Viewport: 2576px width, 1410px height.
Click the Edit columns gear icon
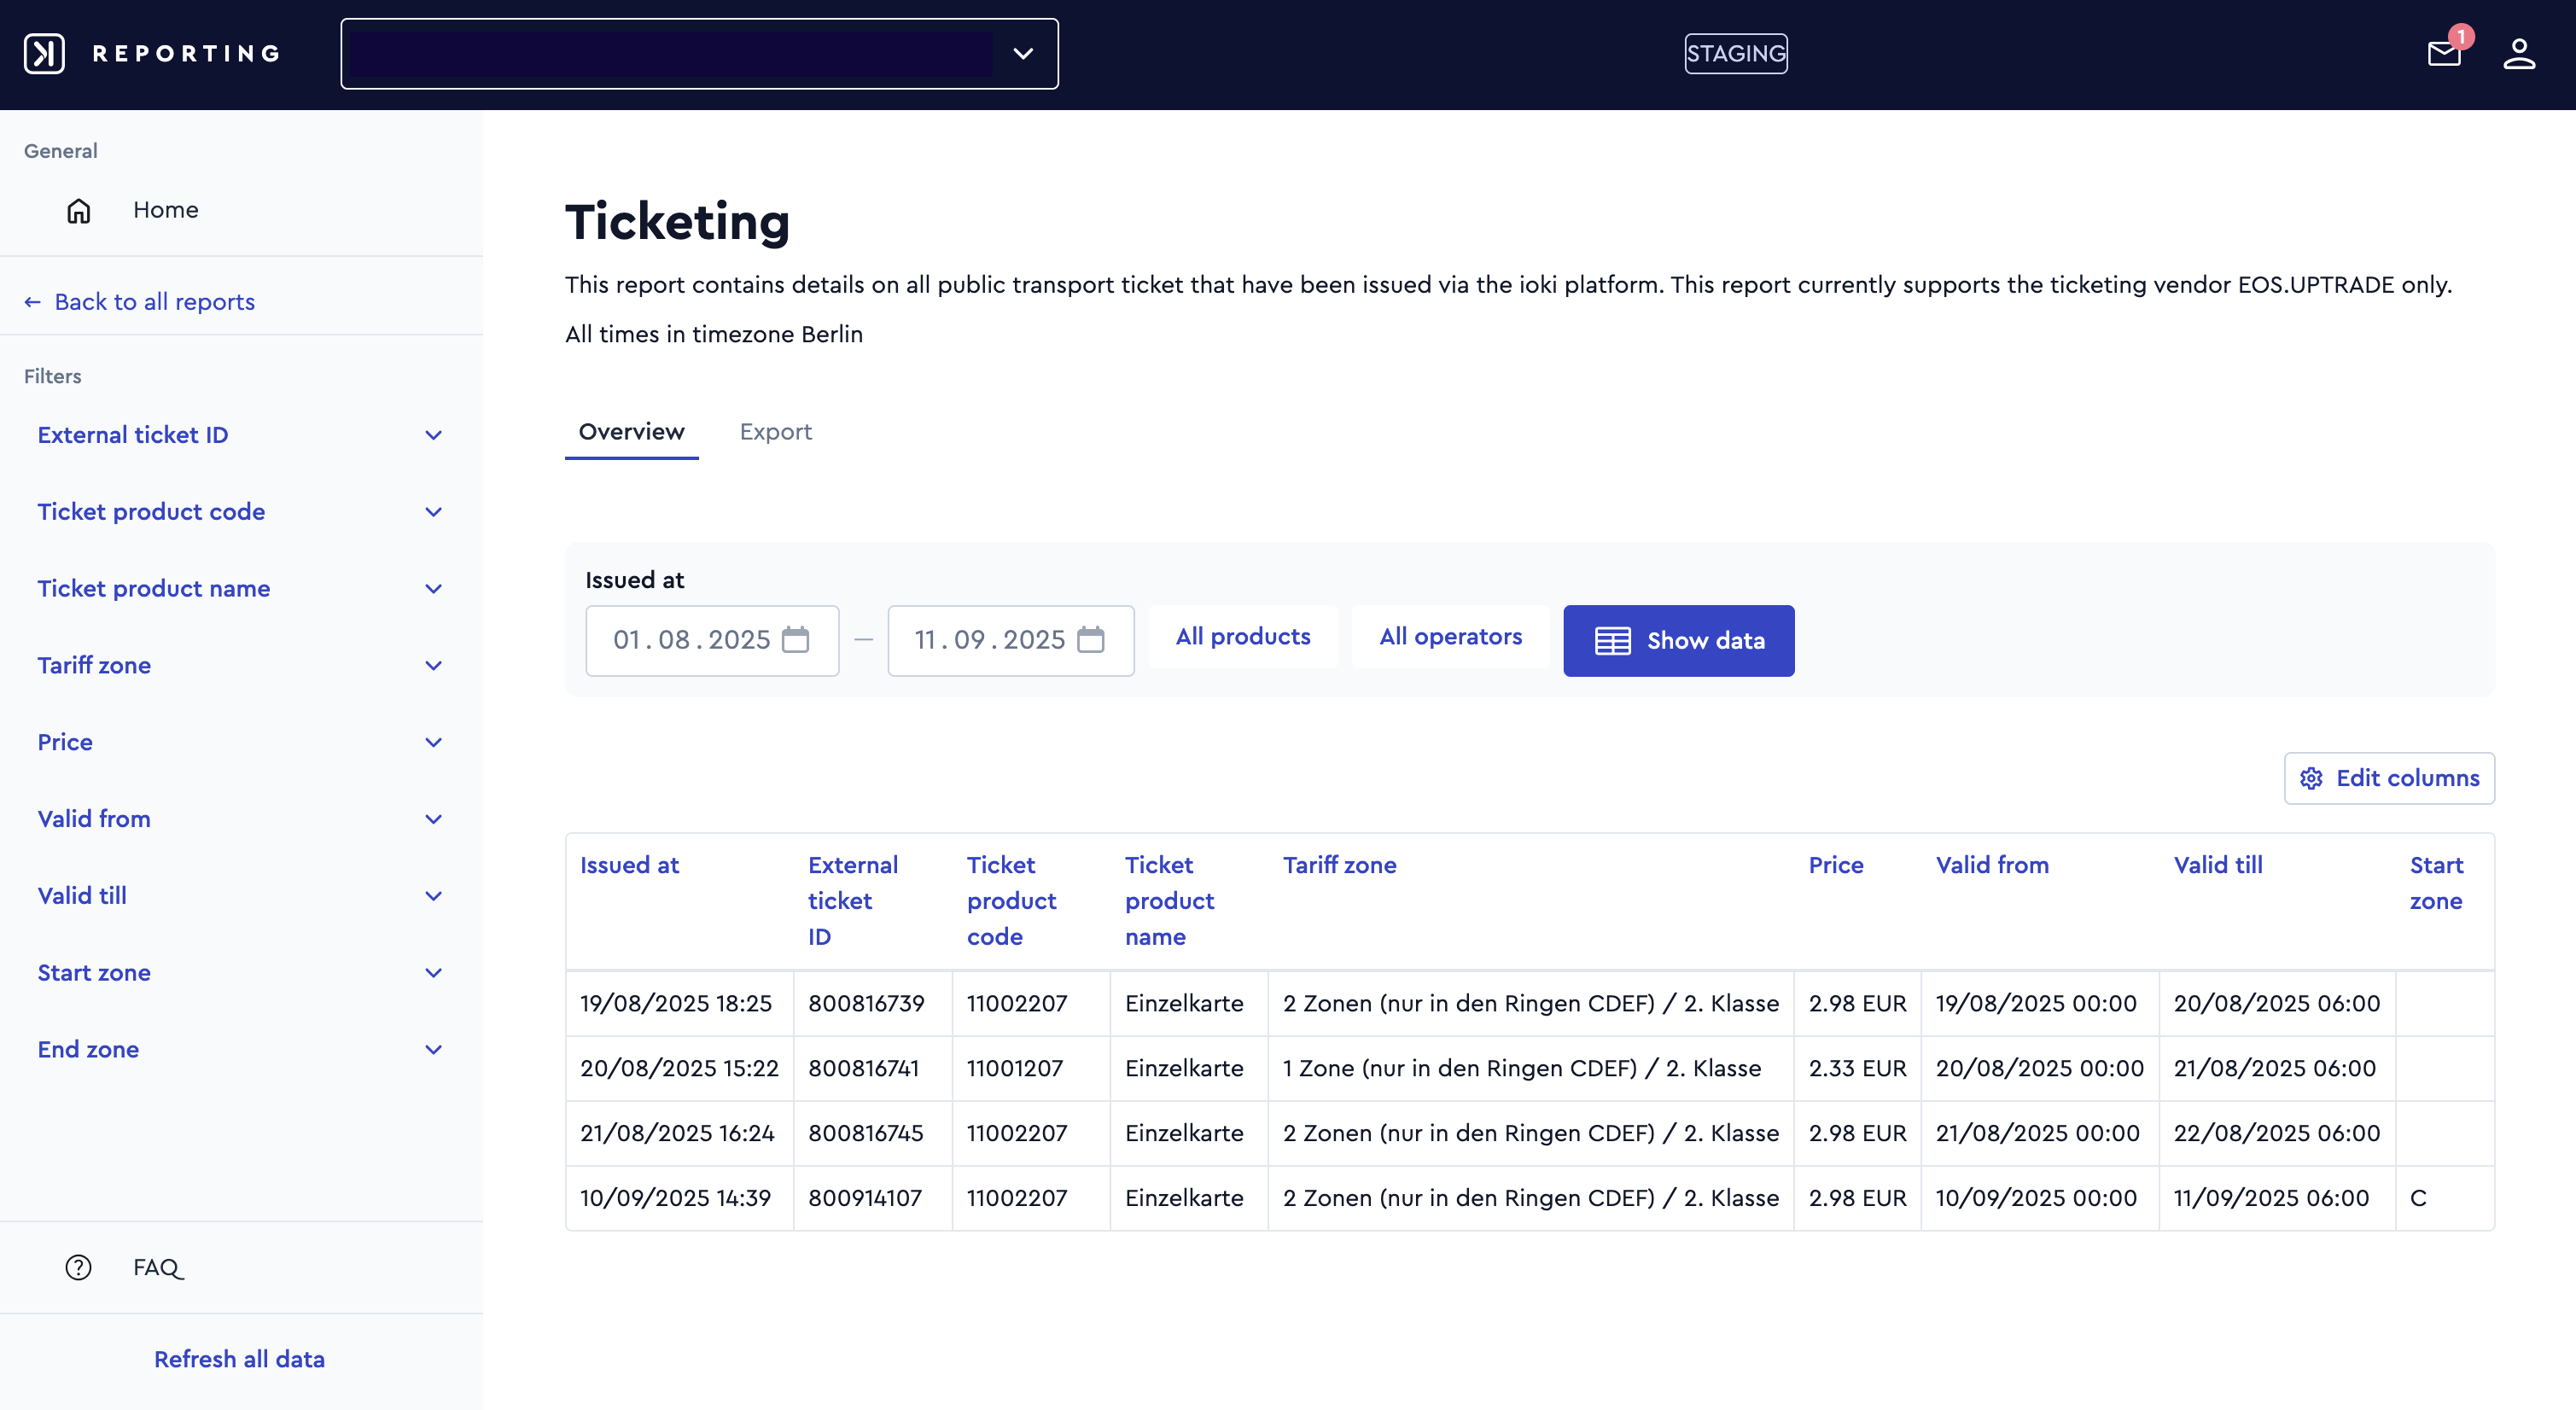[x=2311, y=778]
